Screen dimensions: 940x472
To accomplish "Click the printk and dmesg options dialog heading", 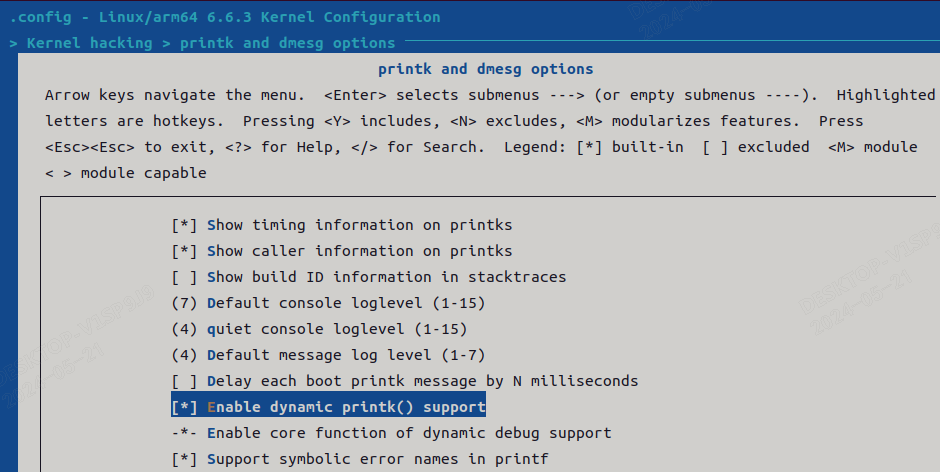I will (485, 69).
